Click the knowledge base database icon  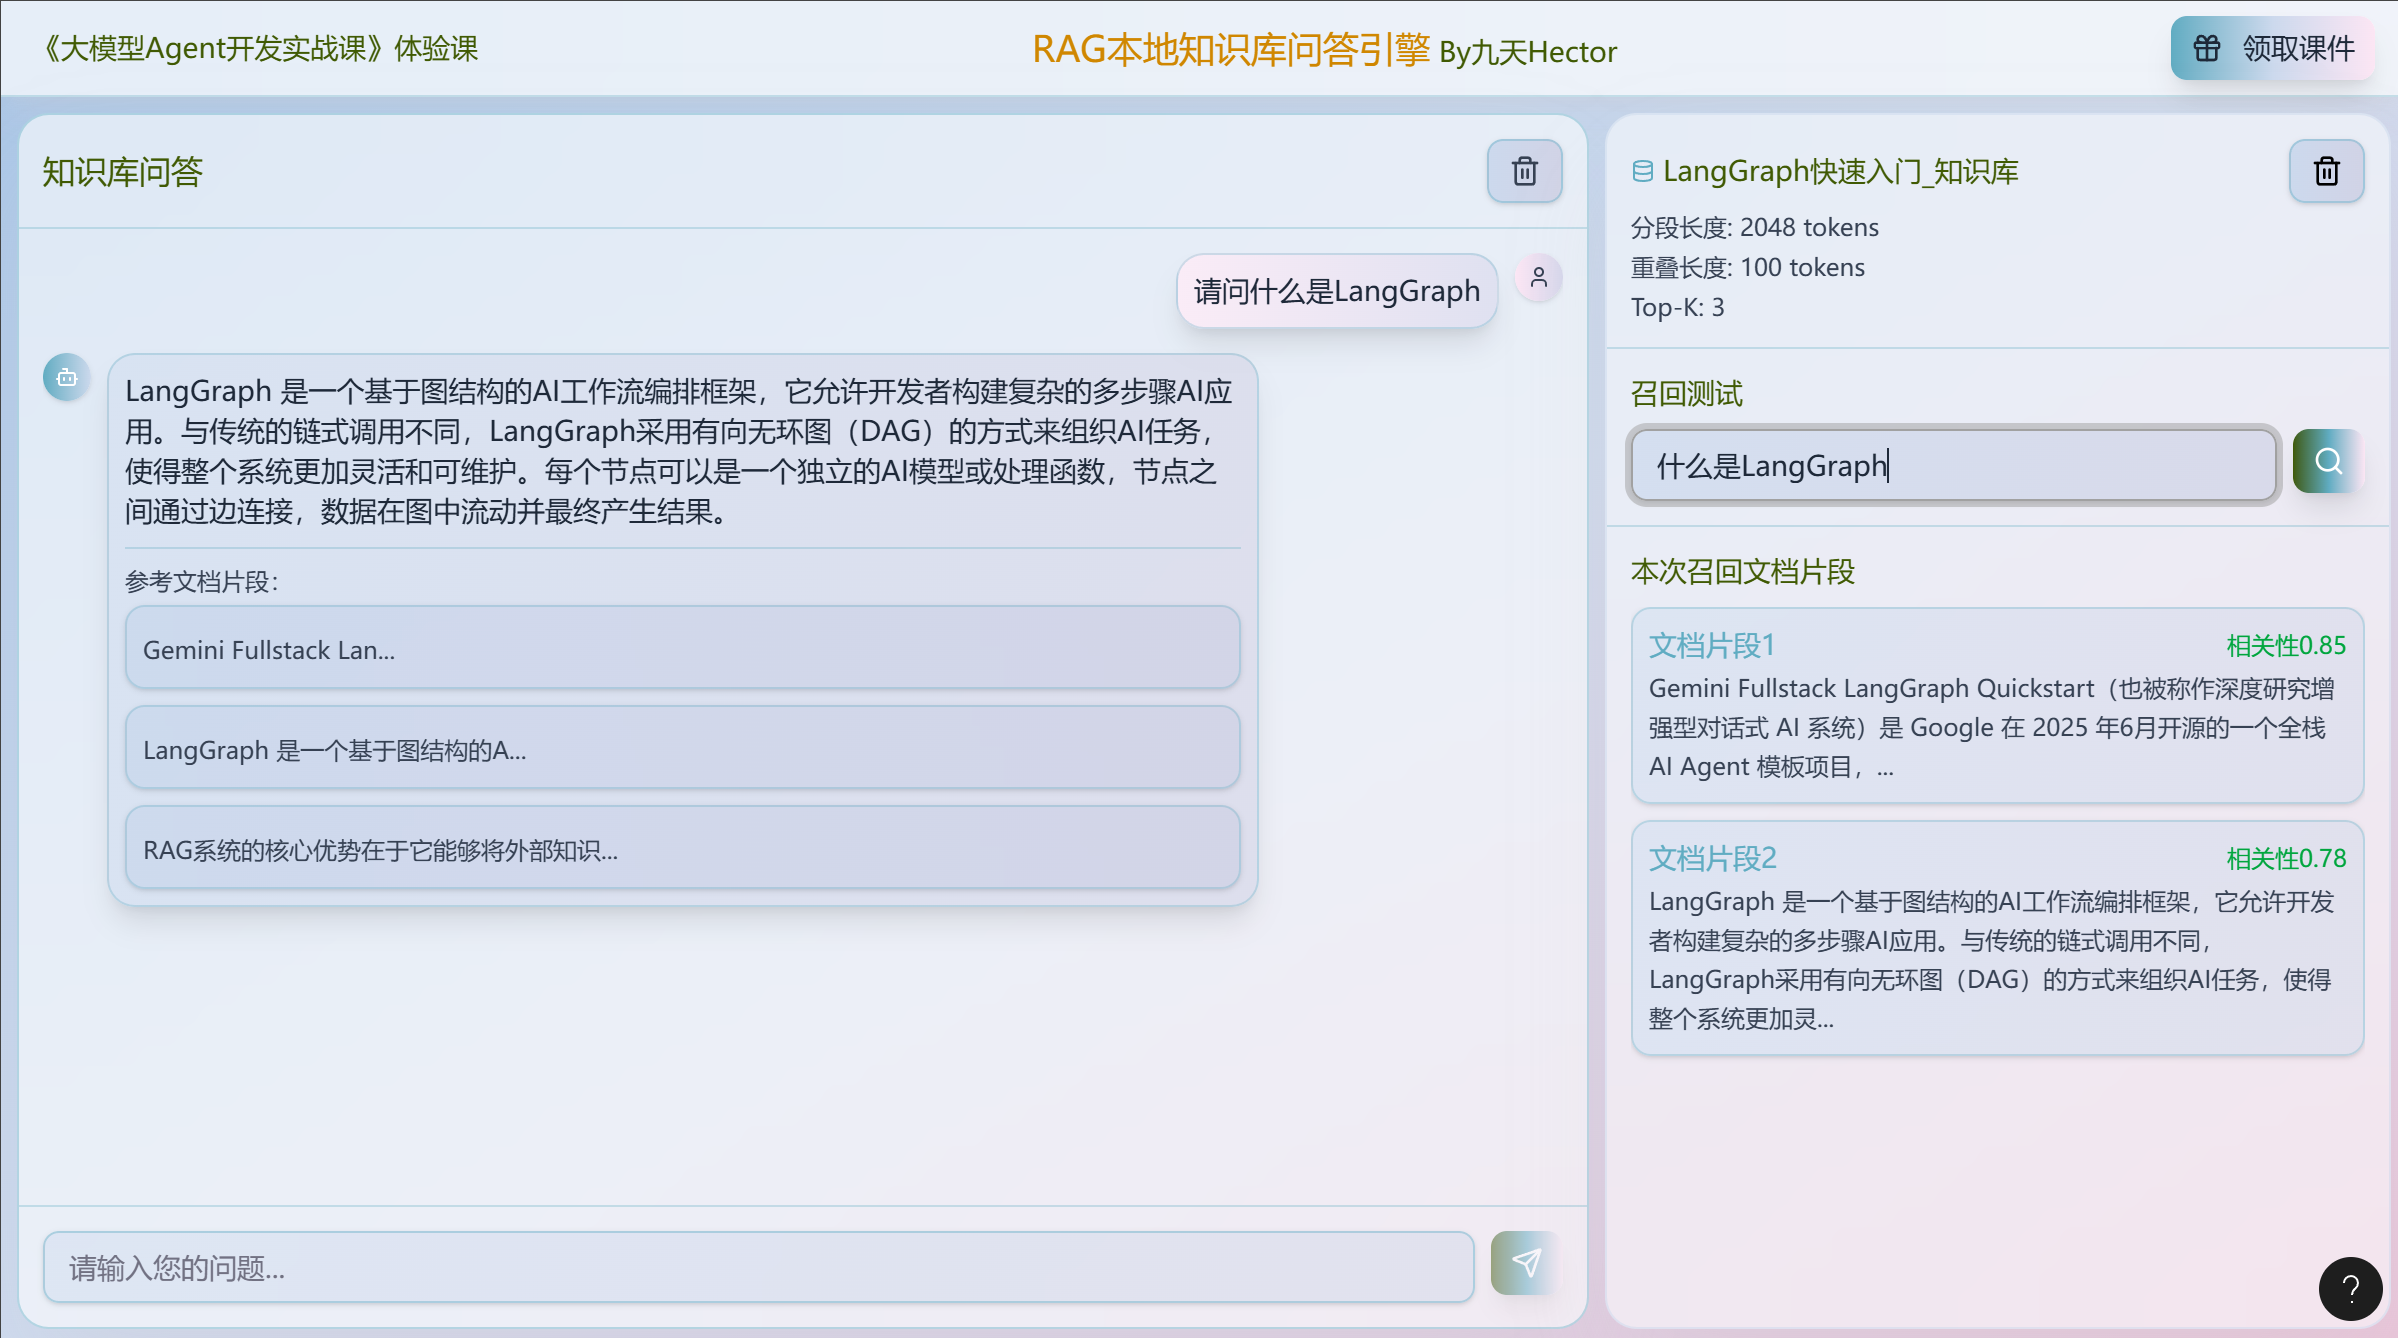tap(1642, 171)
